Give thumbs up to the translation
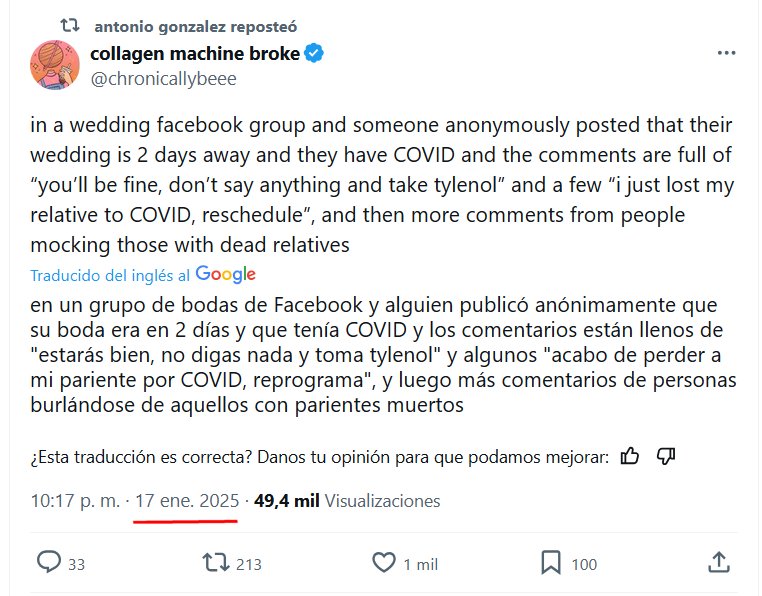The width and height of the screenshot is (762, 596). pos(630,456)
